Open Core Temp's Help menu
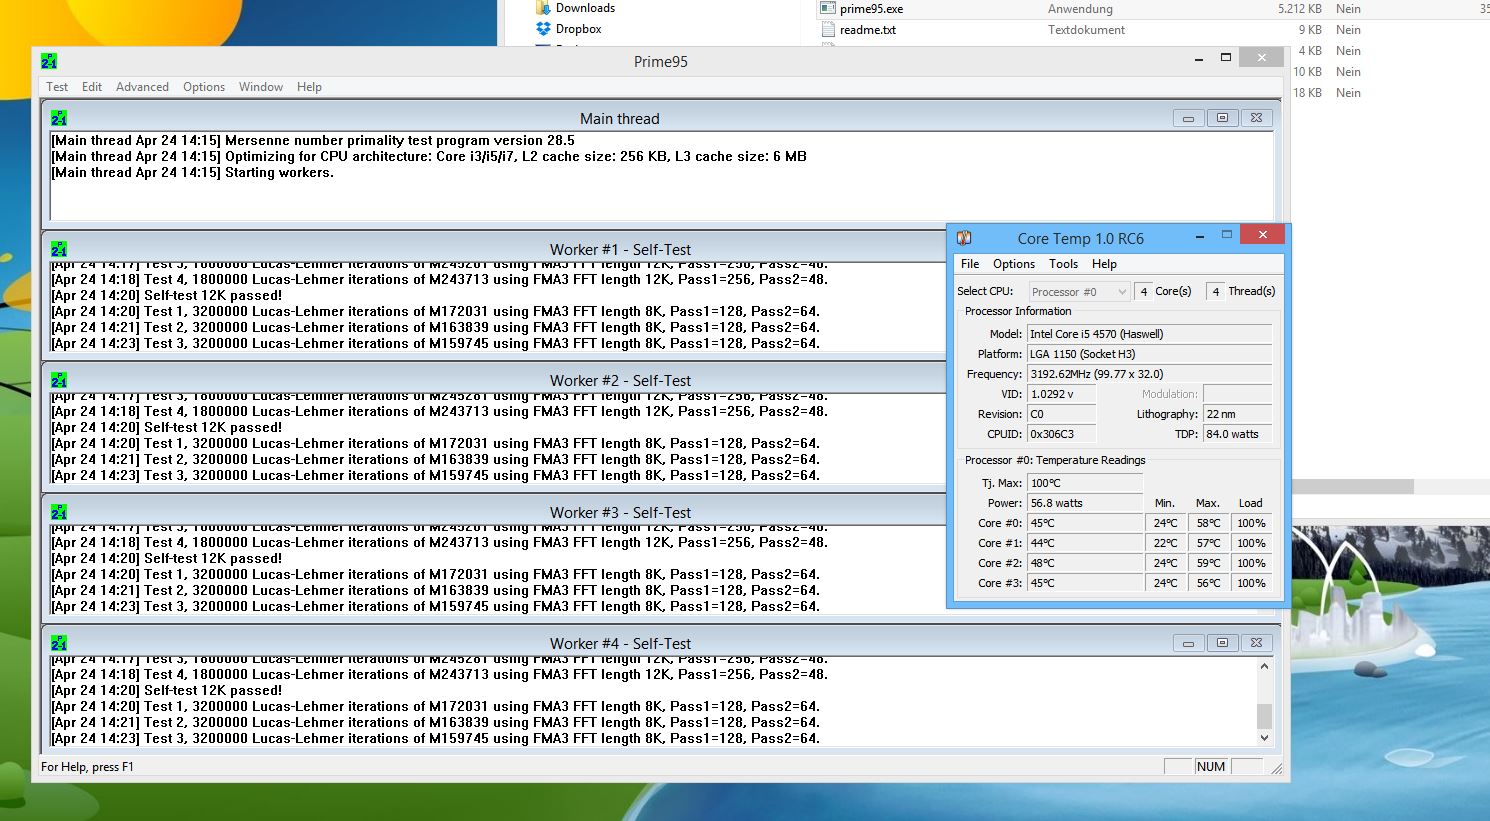1490x821 pixels. tap(1104, 264)
